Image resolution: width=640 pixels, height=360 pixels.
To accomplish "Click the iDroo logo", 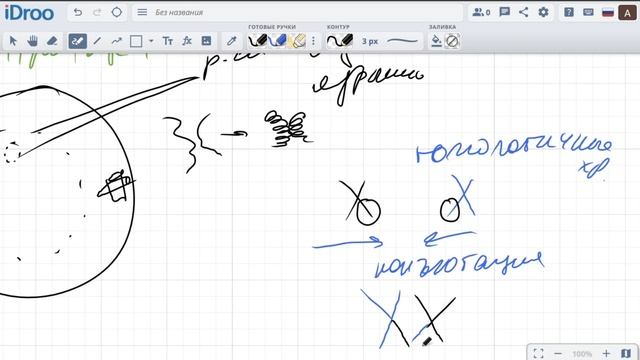I will (29, 13).
